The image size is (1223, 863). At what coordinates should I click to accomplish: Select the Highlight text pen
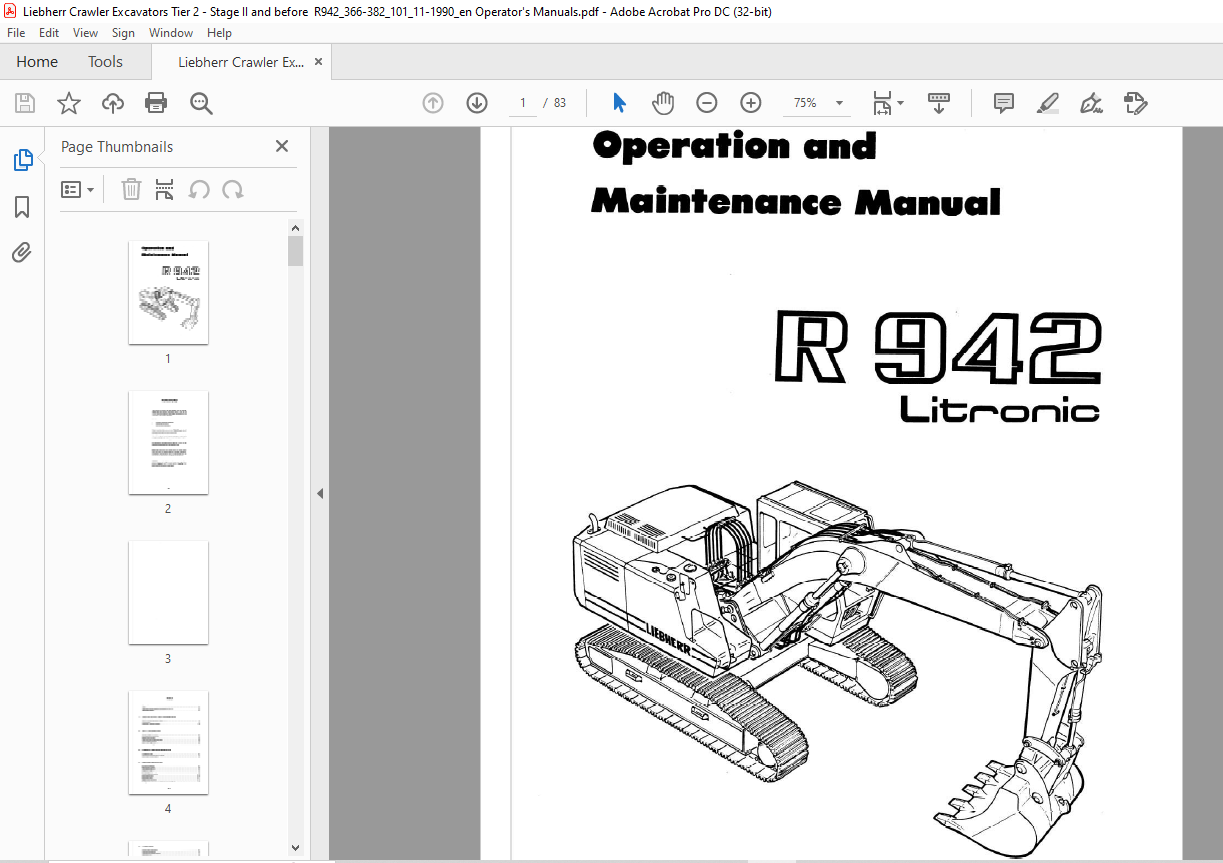point(1047,103)
